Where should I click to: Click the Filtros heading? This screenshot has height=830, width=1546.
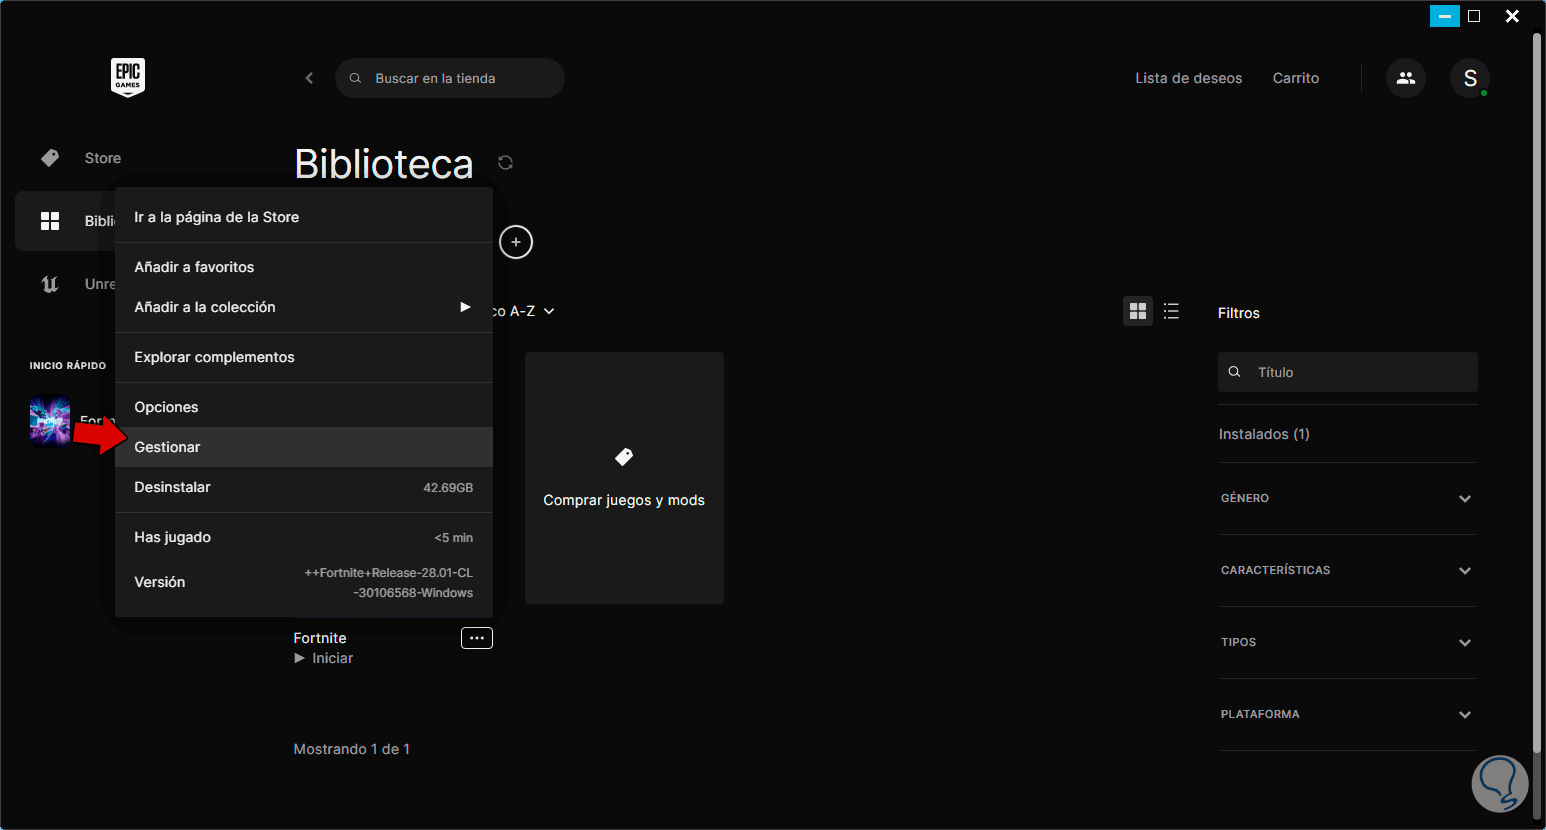(1239, 313)
